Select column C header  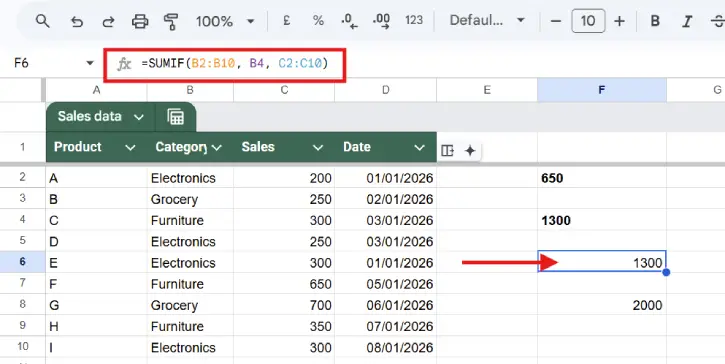pos(284,90)
